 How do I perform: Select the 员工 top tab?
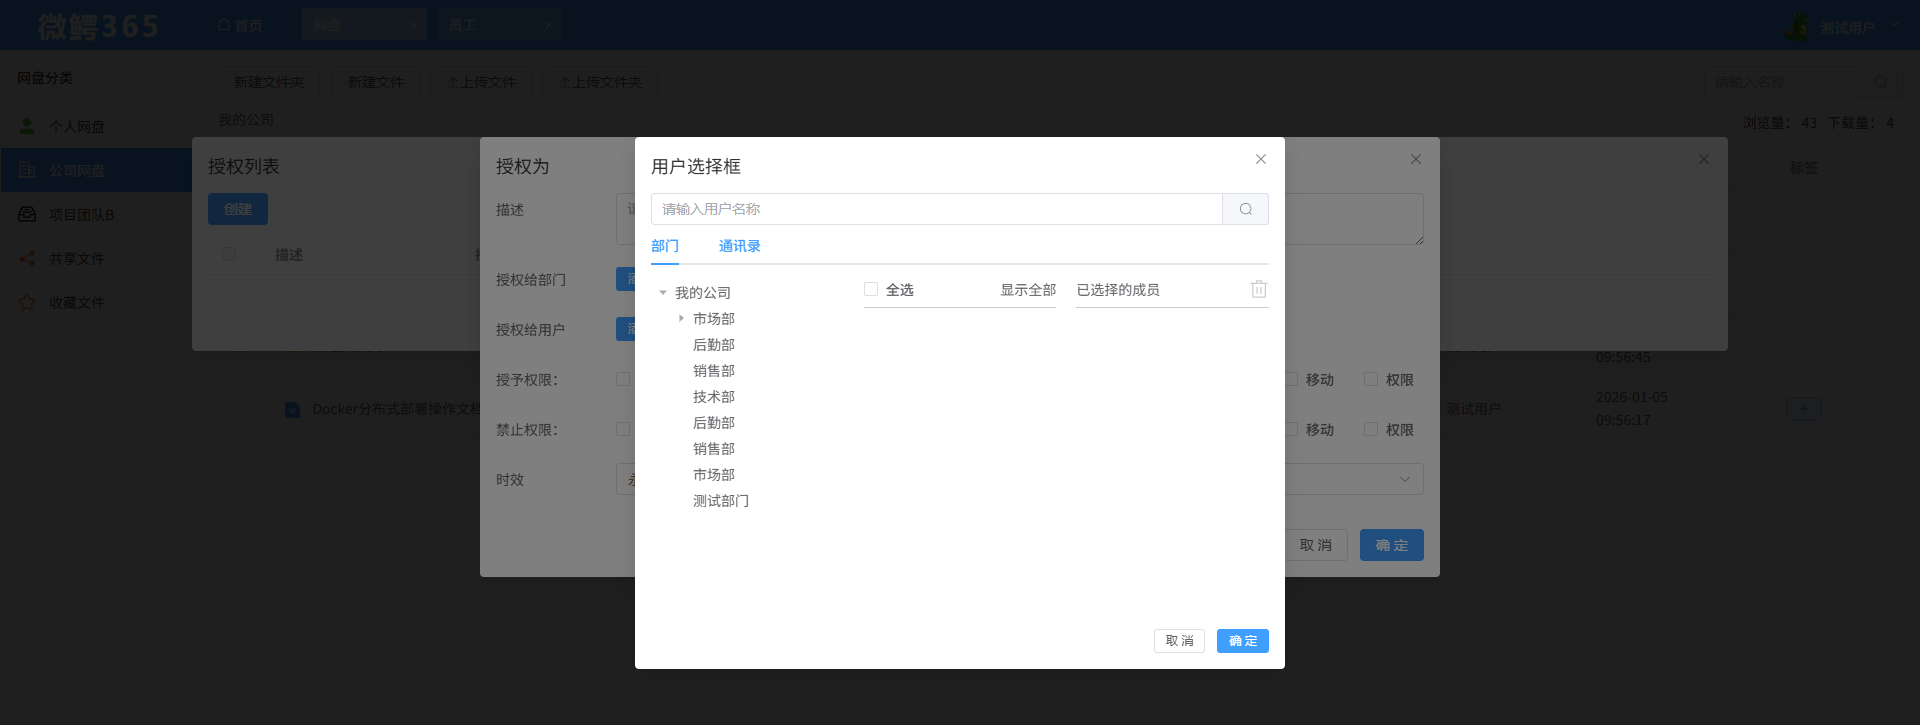(x=498, y=25)
